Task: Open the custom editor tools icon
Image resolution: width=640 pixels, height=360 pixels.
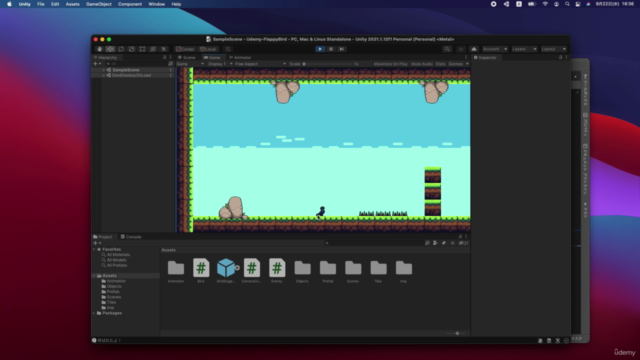Action: pyautogui.click(x=164, y=49)
